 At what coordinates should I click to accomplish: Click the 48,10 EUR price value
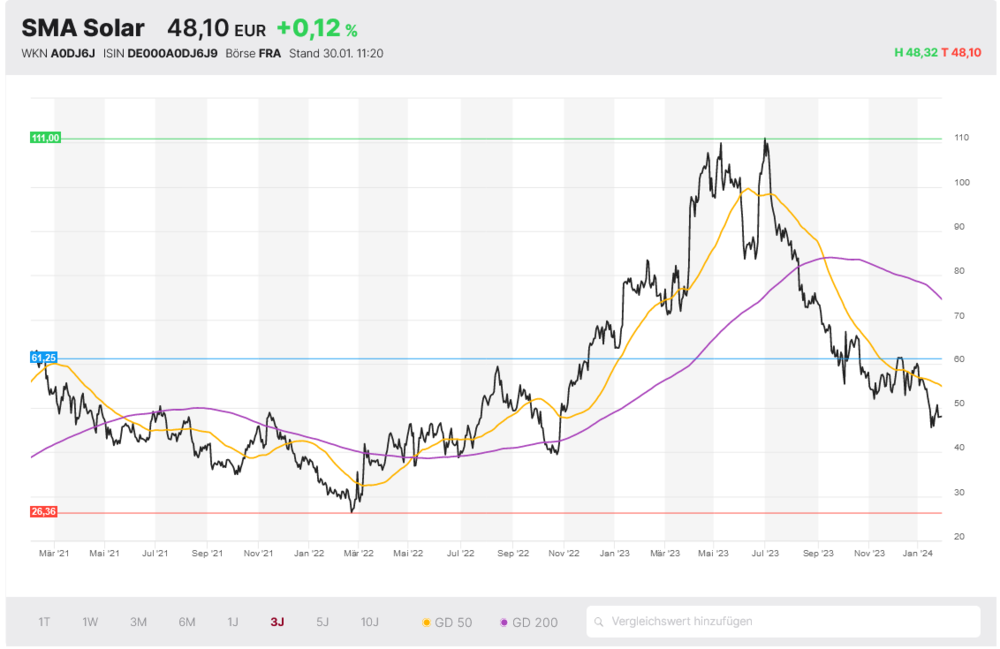[x=216, y=29]
